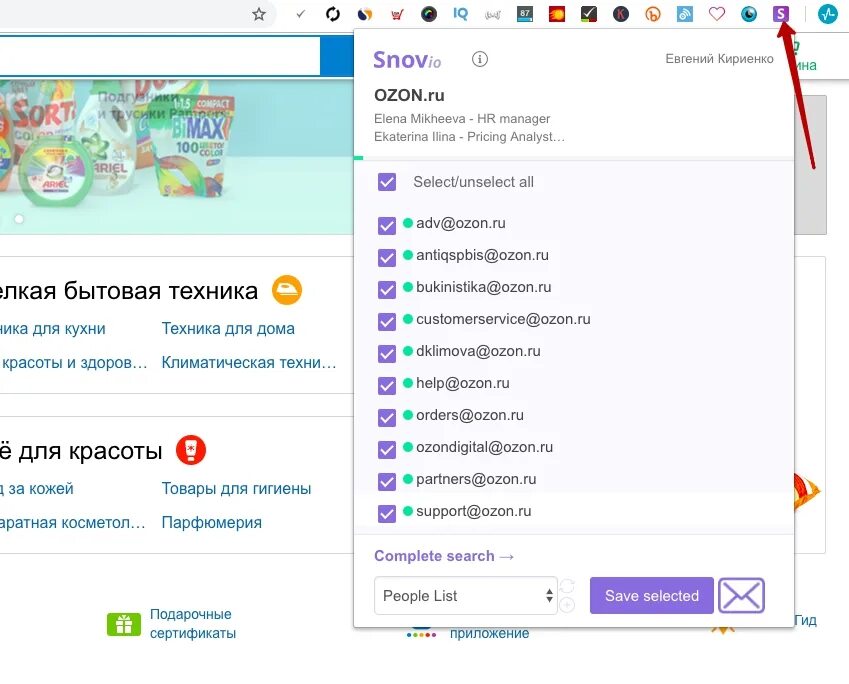
Task: Click the customerservice@ozon.ru email text
Action: coord(503,319)
